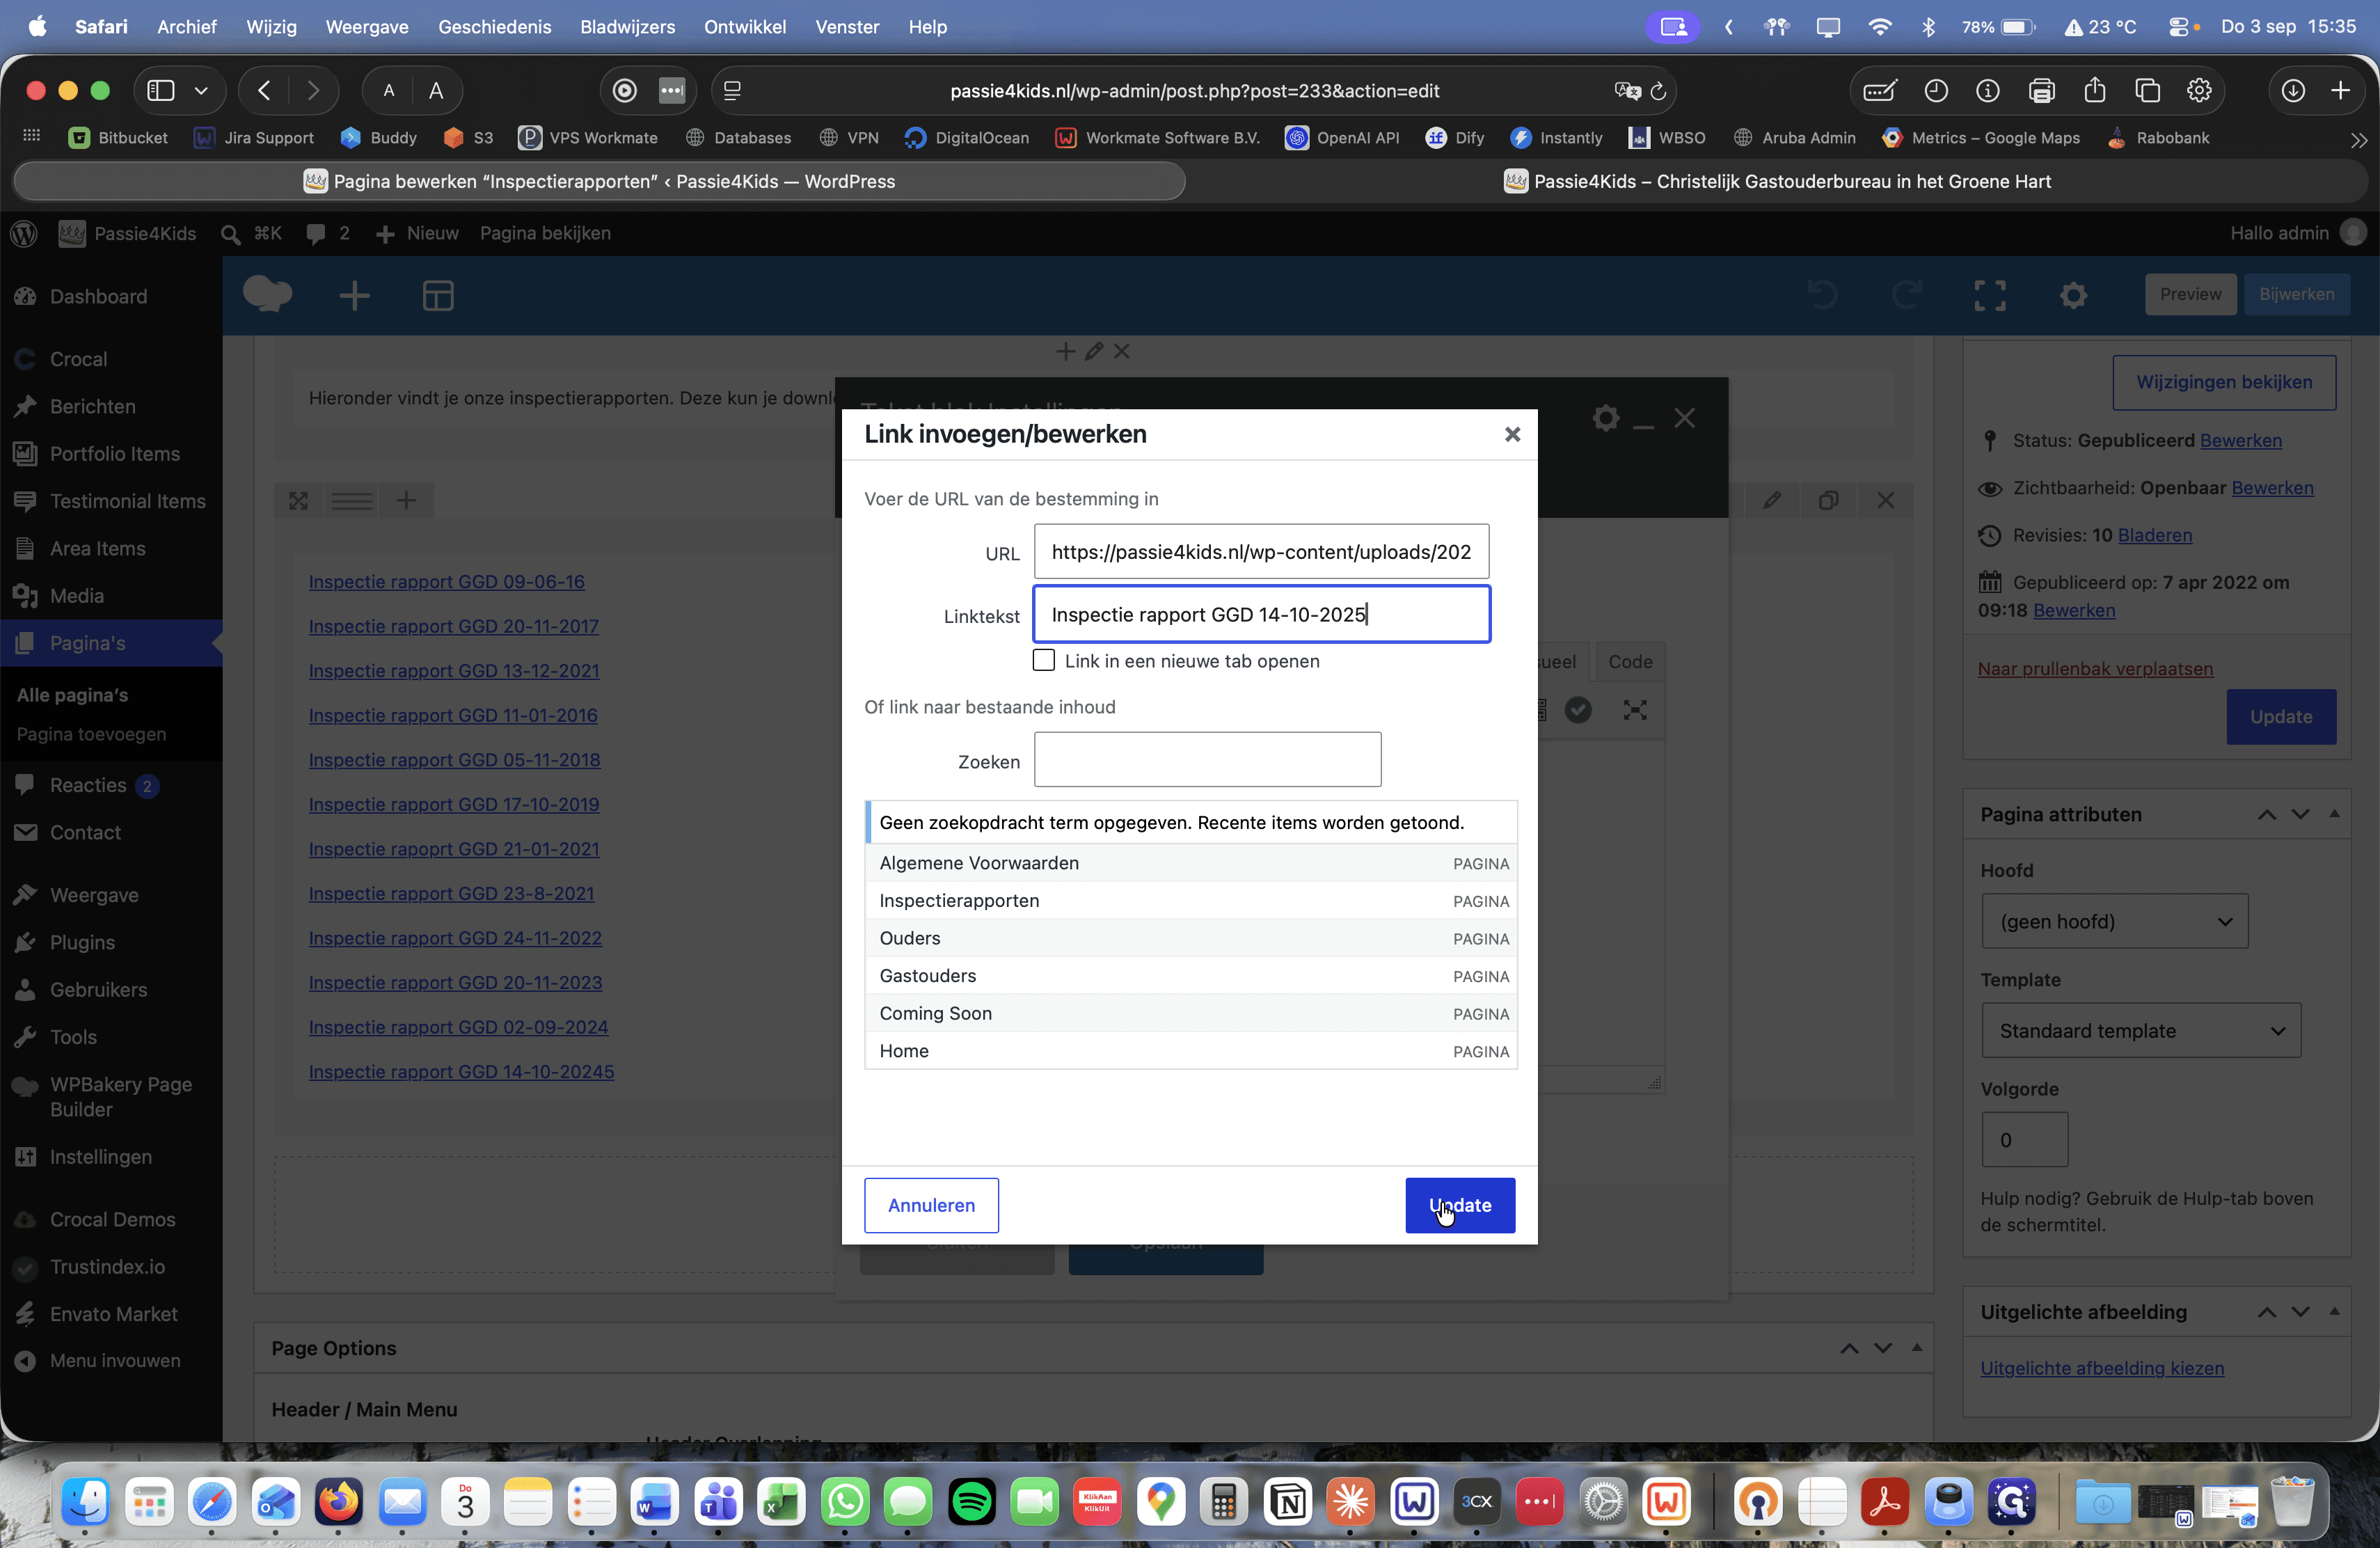The height and width of the screenshot is (1548, 2380).
Task: Click the Zoeken search field
Action: 1207,760
